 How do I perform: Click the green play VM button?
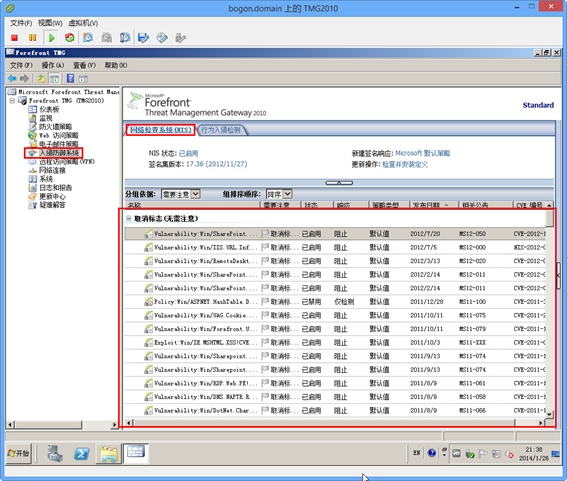click(51, 38)
